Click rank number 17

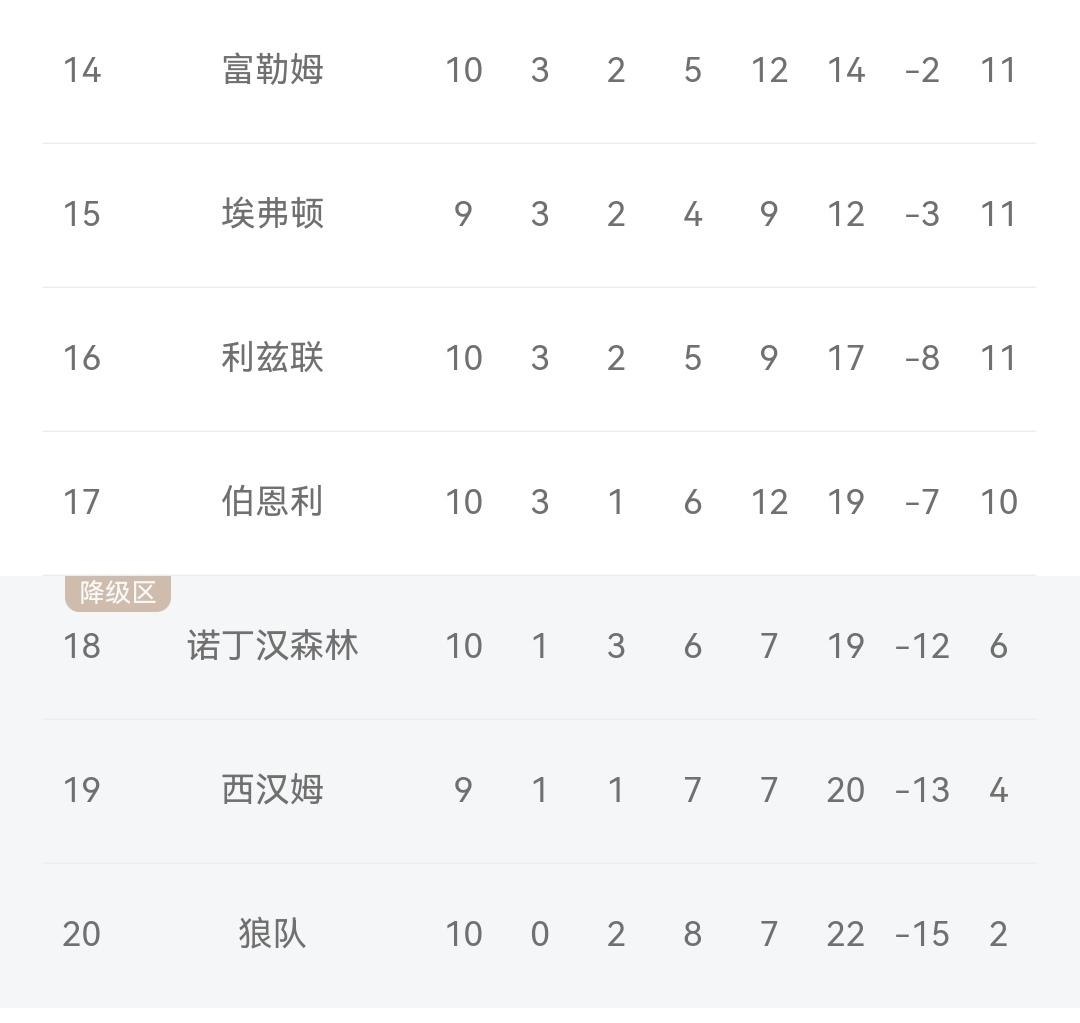82,502
